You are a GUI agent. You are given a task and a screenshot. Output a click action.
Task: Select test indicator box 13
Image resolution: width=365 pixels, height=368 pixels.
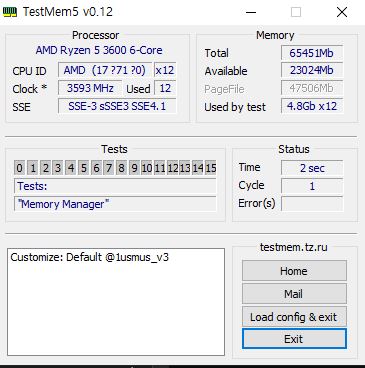click(x=185, y=168)
